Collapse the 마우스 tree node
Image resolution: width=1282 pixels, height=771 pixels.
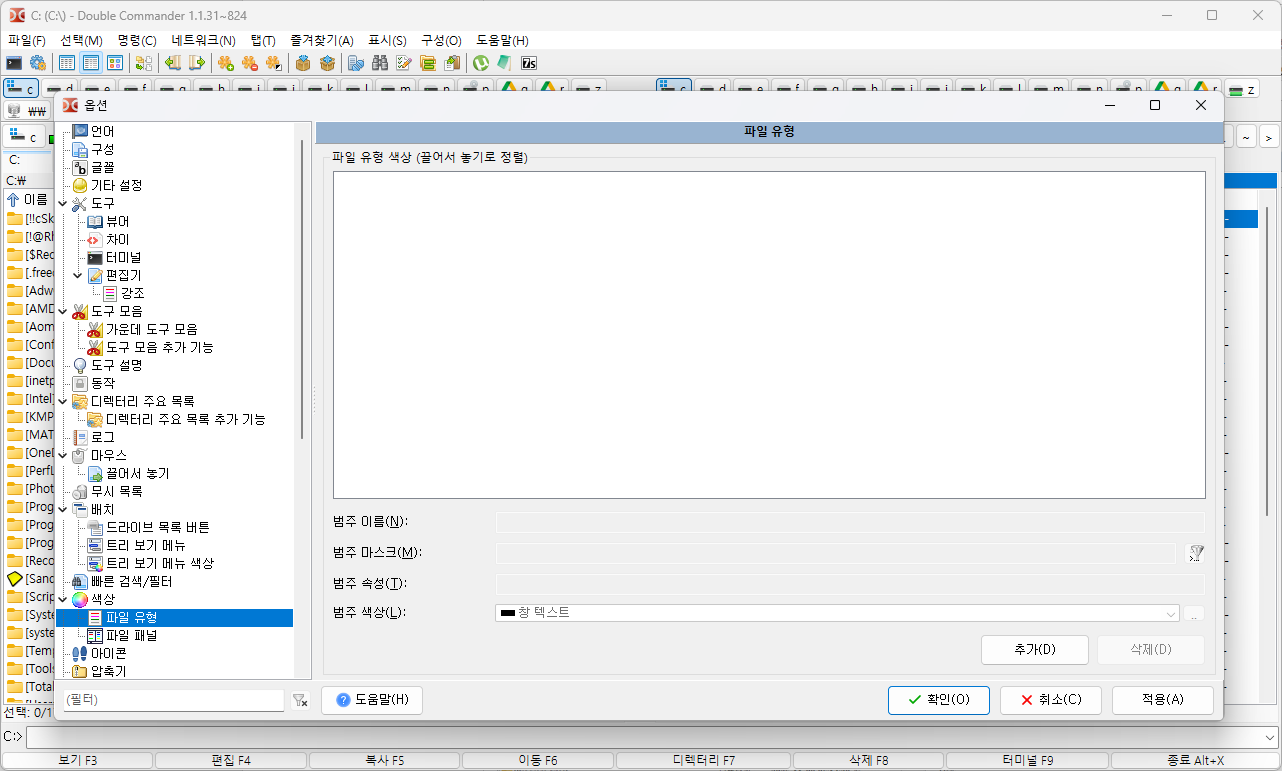click(63, 455)
